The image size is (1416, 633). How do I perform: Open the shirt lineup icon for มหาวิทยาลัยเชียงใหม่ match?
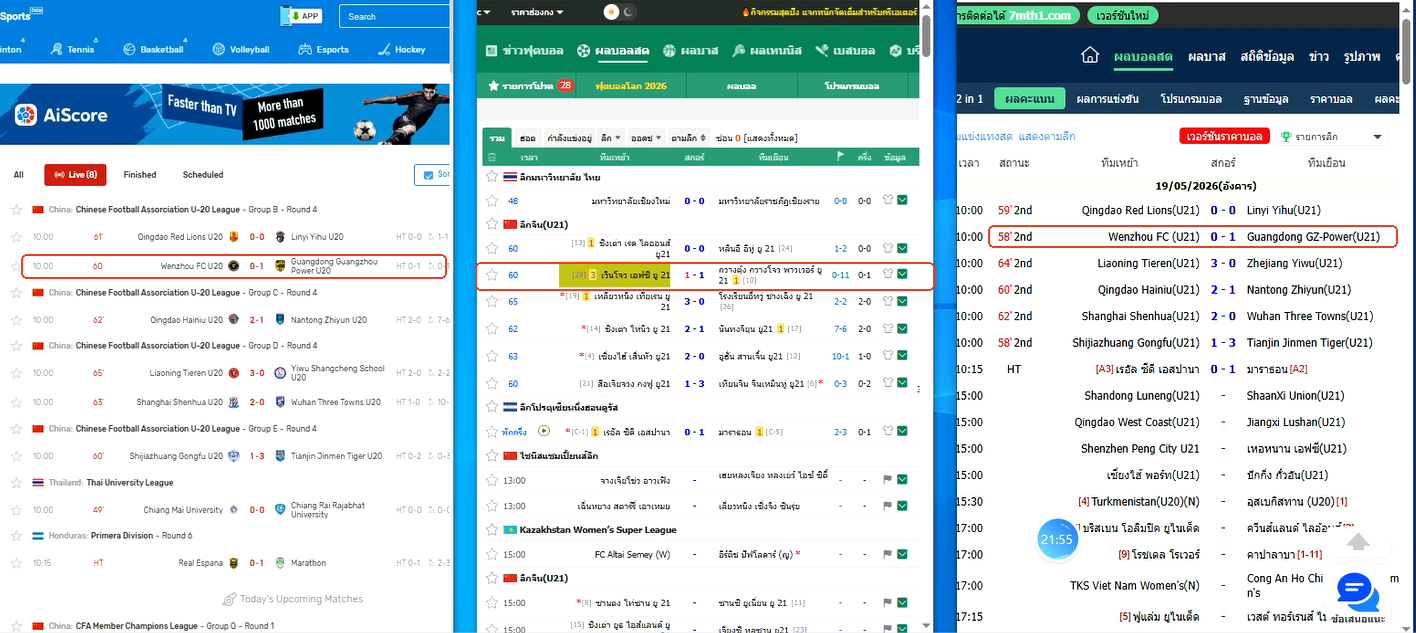887,201
